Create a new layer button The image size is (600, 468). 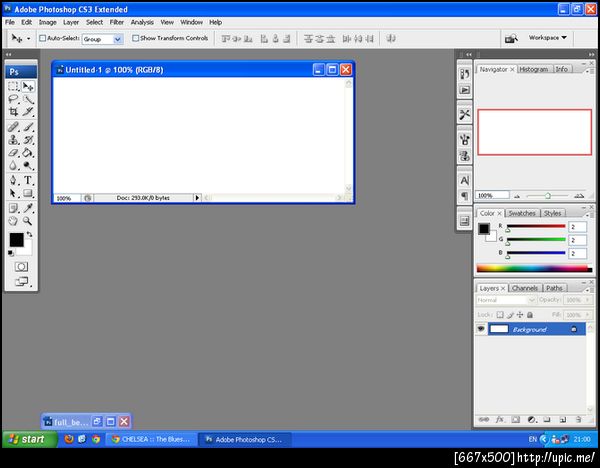(562, 420)
